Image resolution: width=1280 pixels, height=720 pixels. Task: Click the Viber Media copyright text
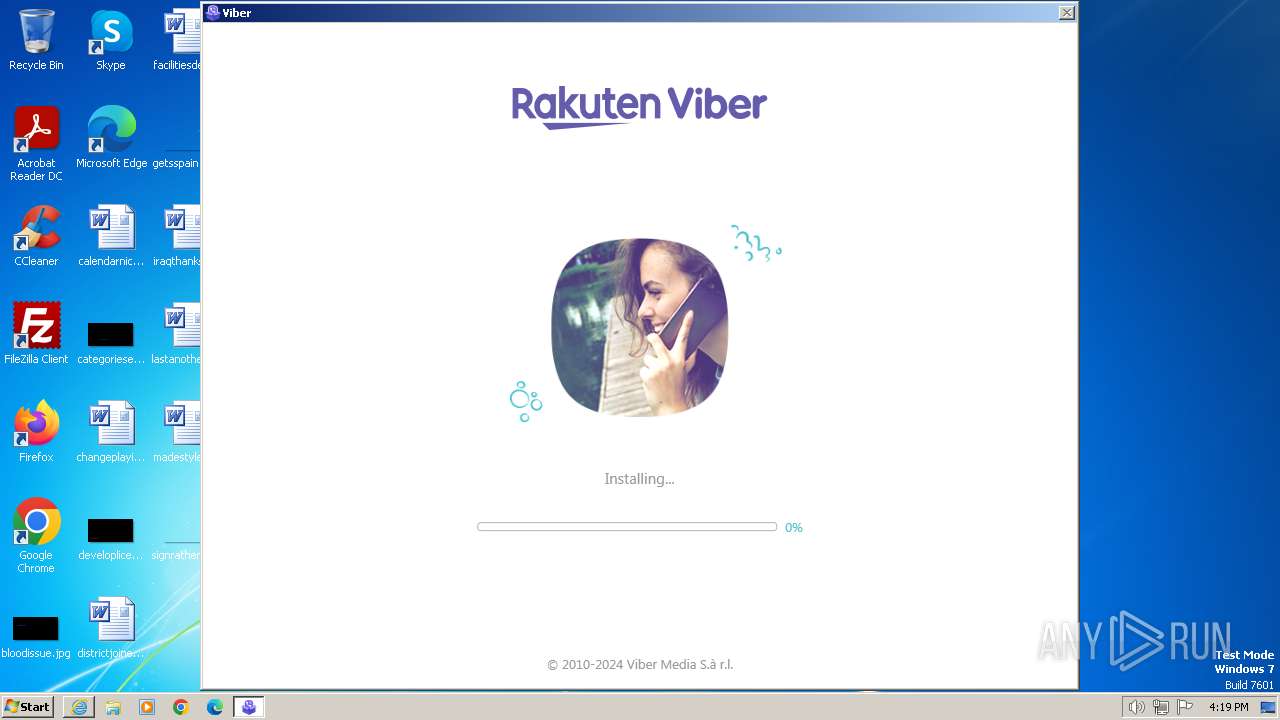(640, 665)
